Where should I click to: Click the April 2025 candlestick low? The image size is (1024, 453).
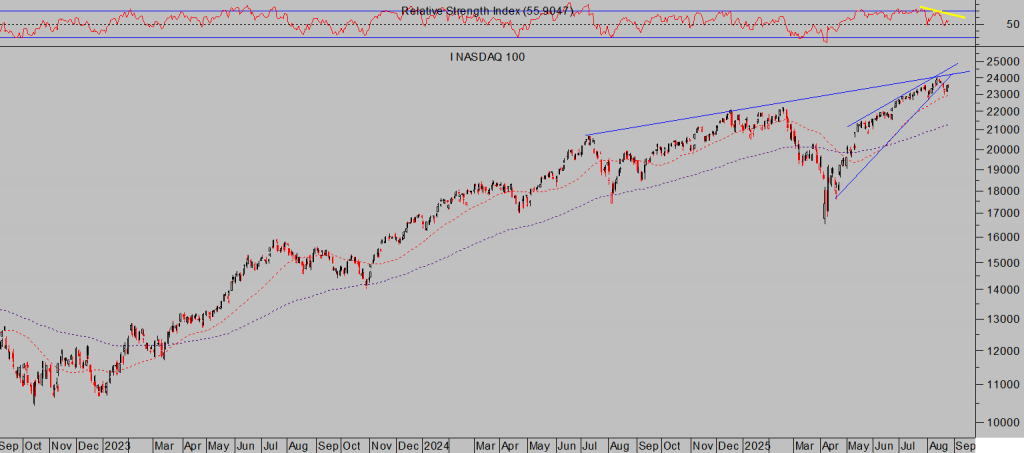tap(825, 221)
